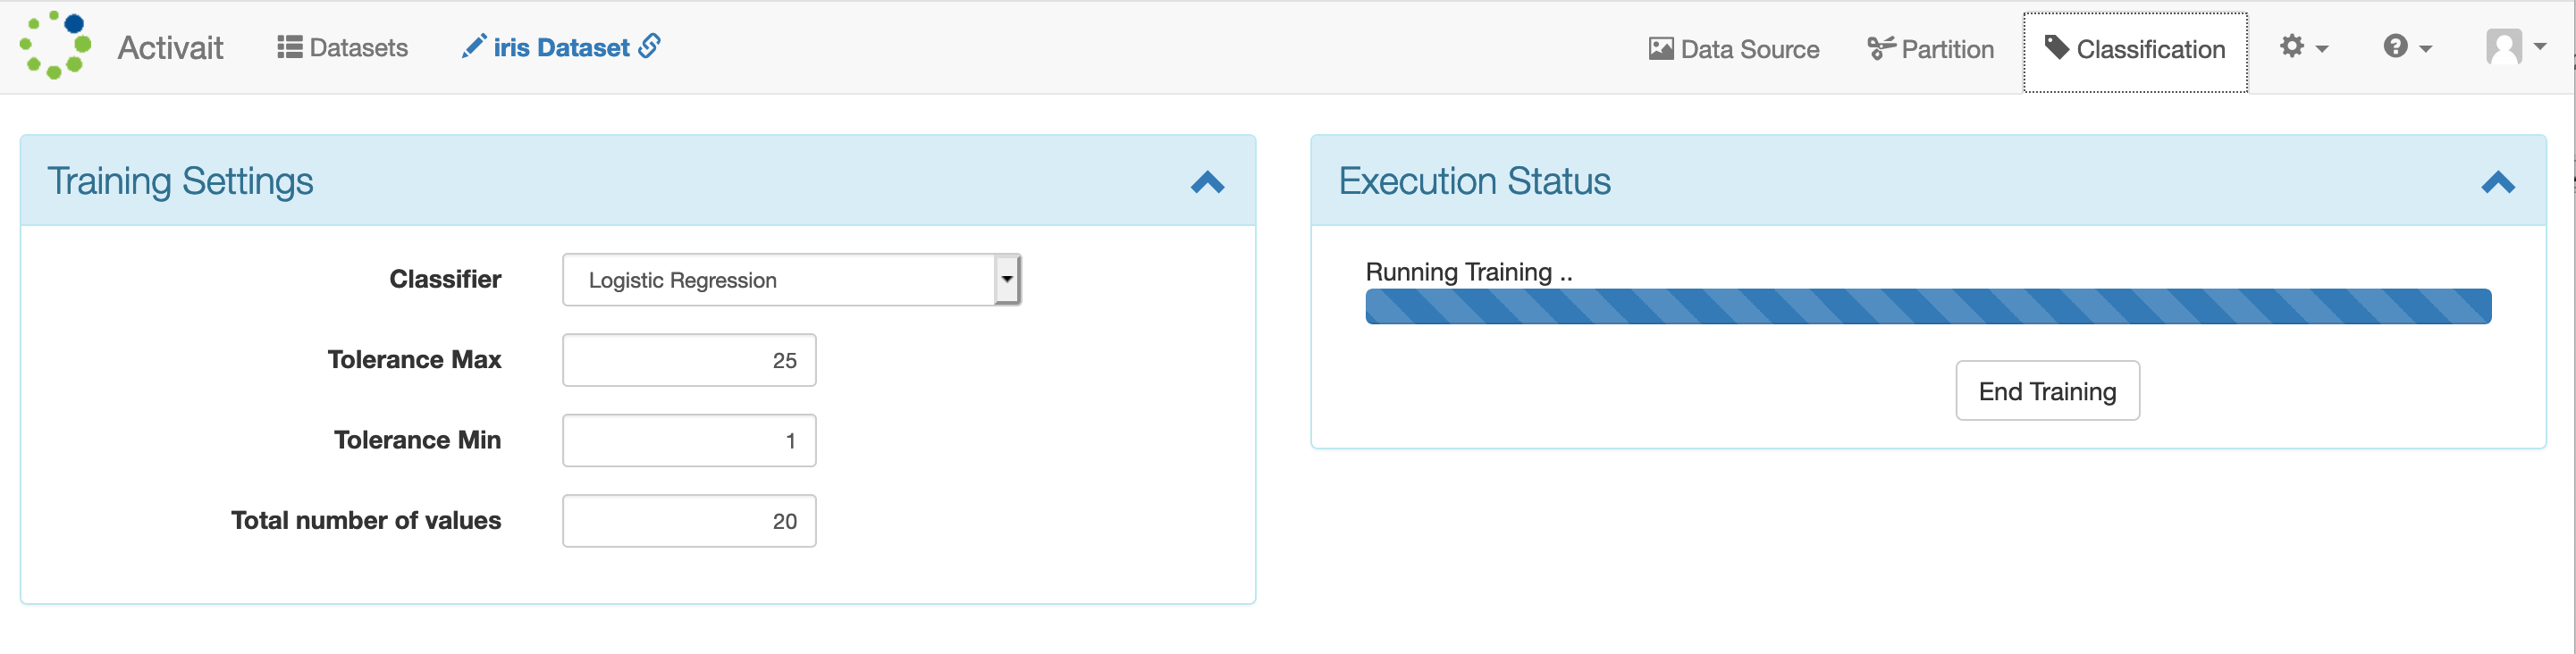Open the user avatar menu

(x=2516, y=47)
